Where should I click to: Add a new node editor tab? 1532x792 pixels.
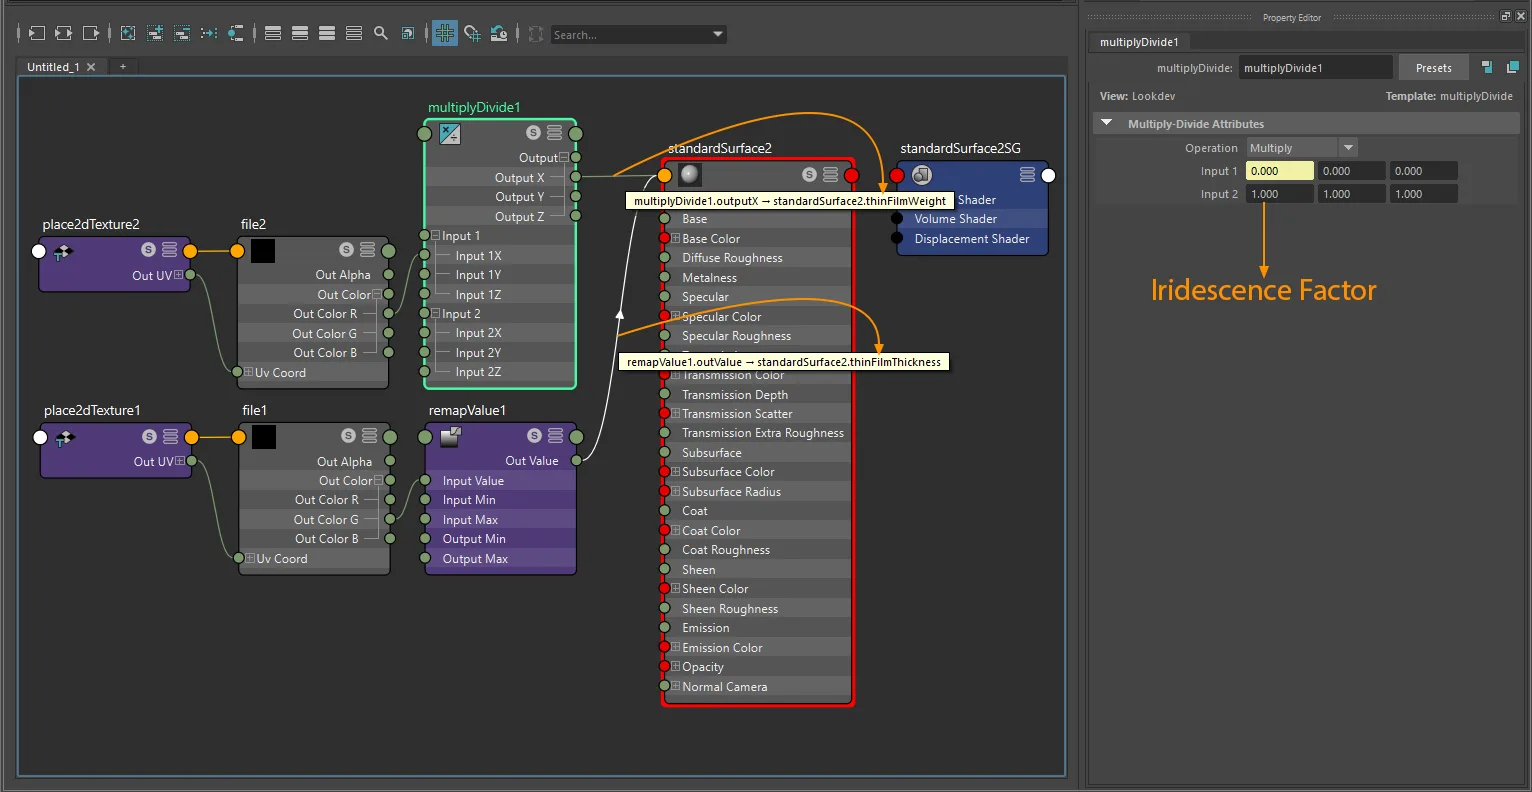coord(123,67)
